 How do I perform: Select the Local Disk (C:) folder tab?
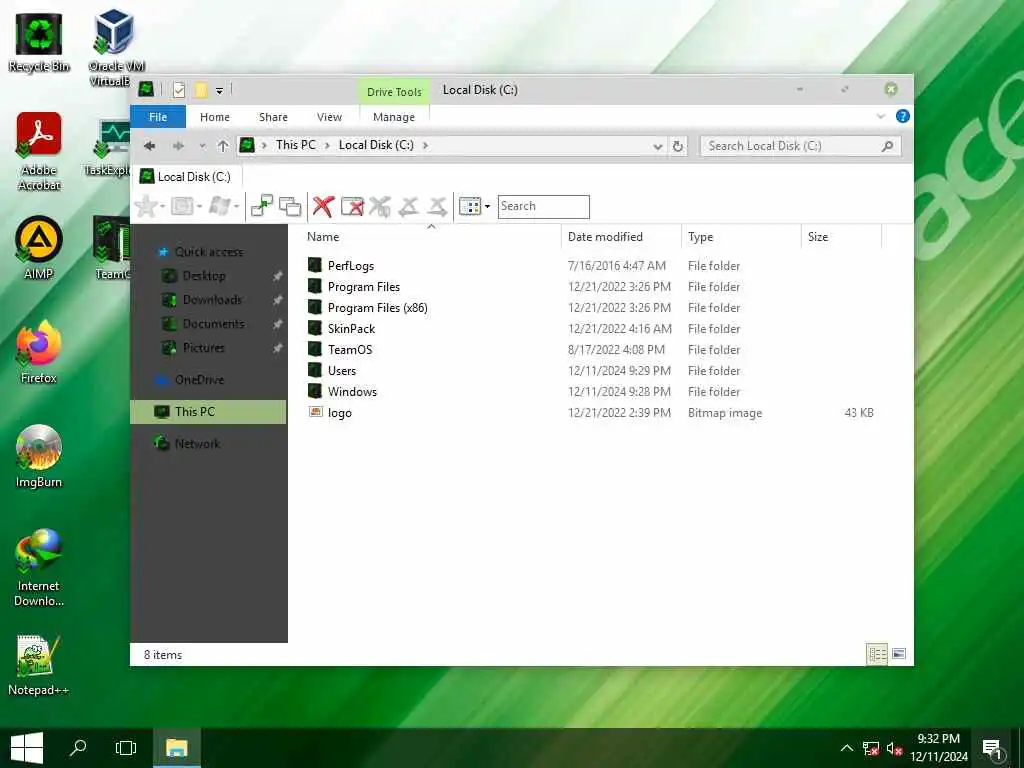(x=187, y=176)
